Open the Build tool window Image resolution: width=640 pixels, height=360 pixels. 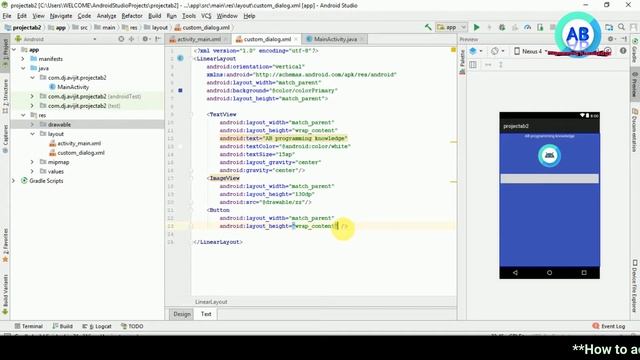(62, 326)
